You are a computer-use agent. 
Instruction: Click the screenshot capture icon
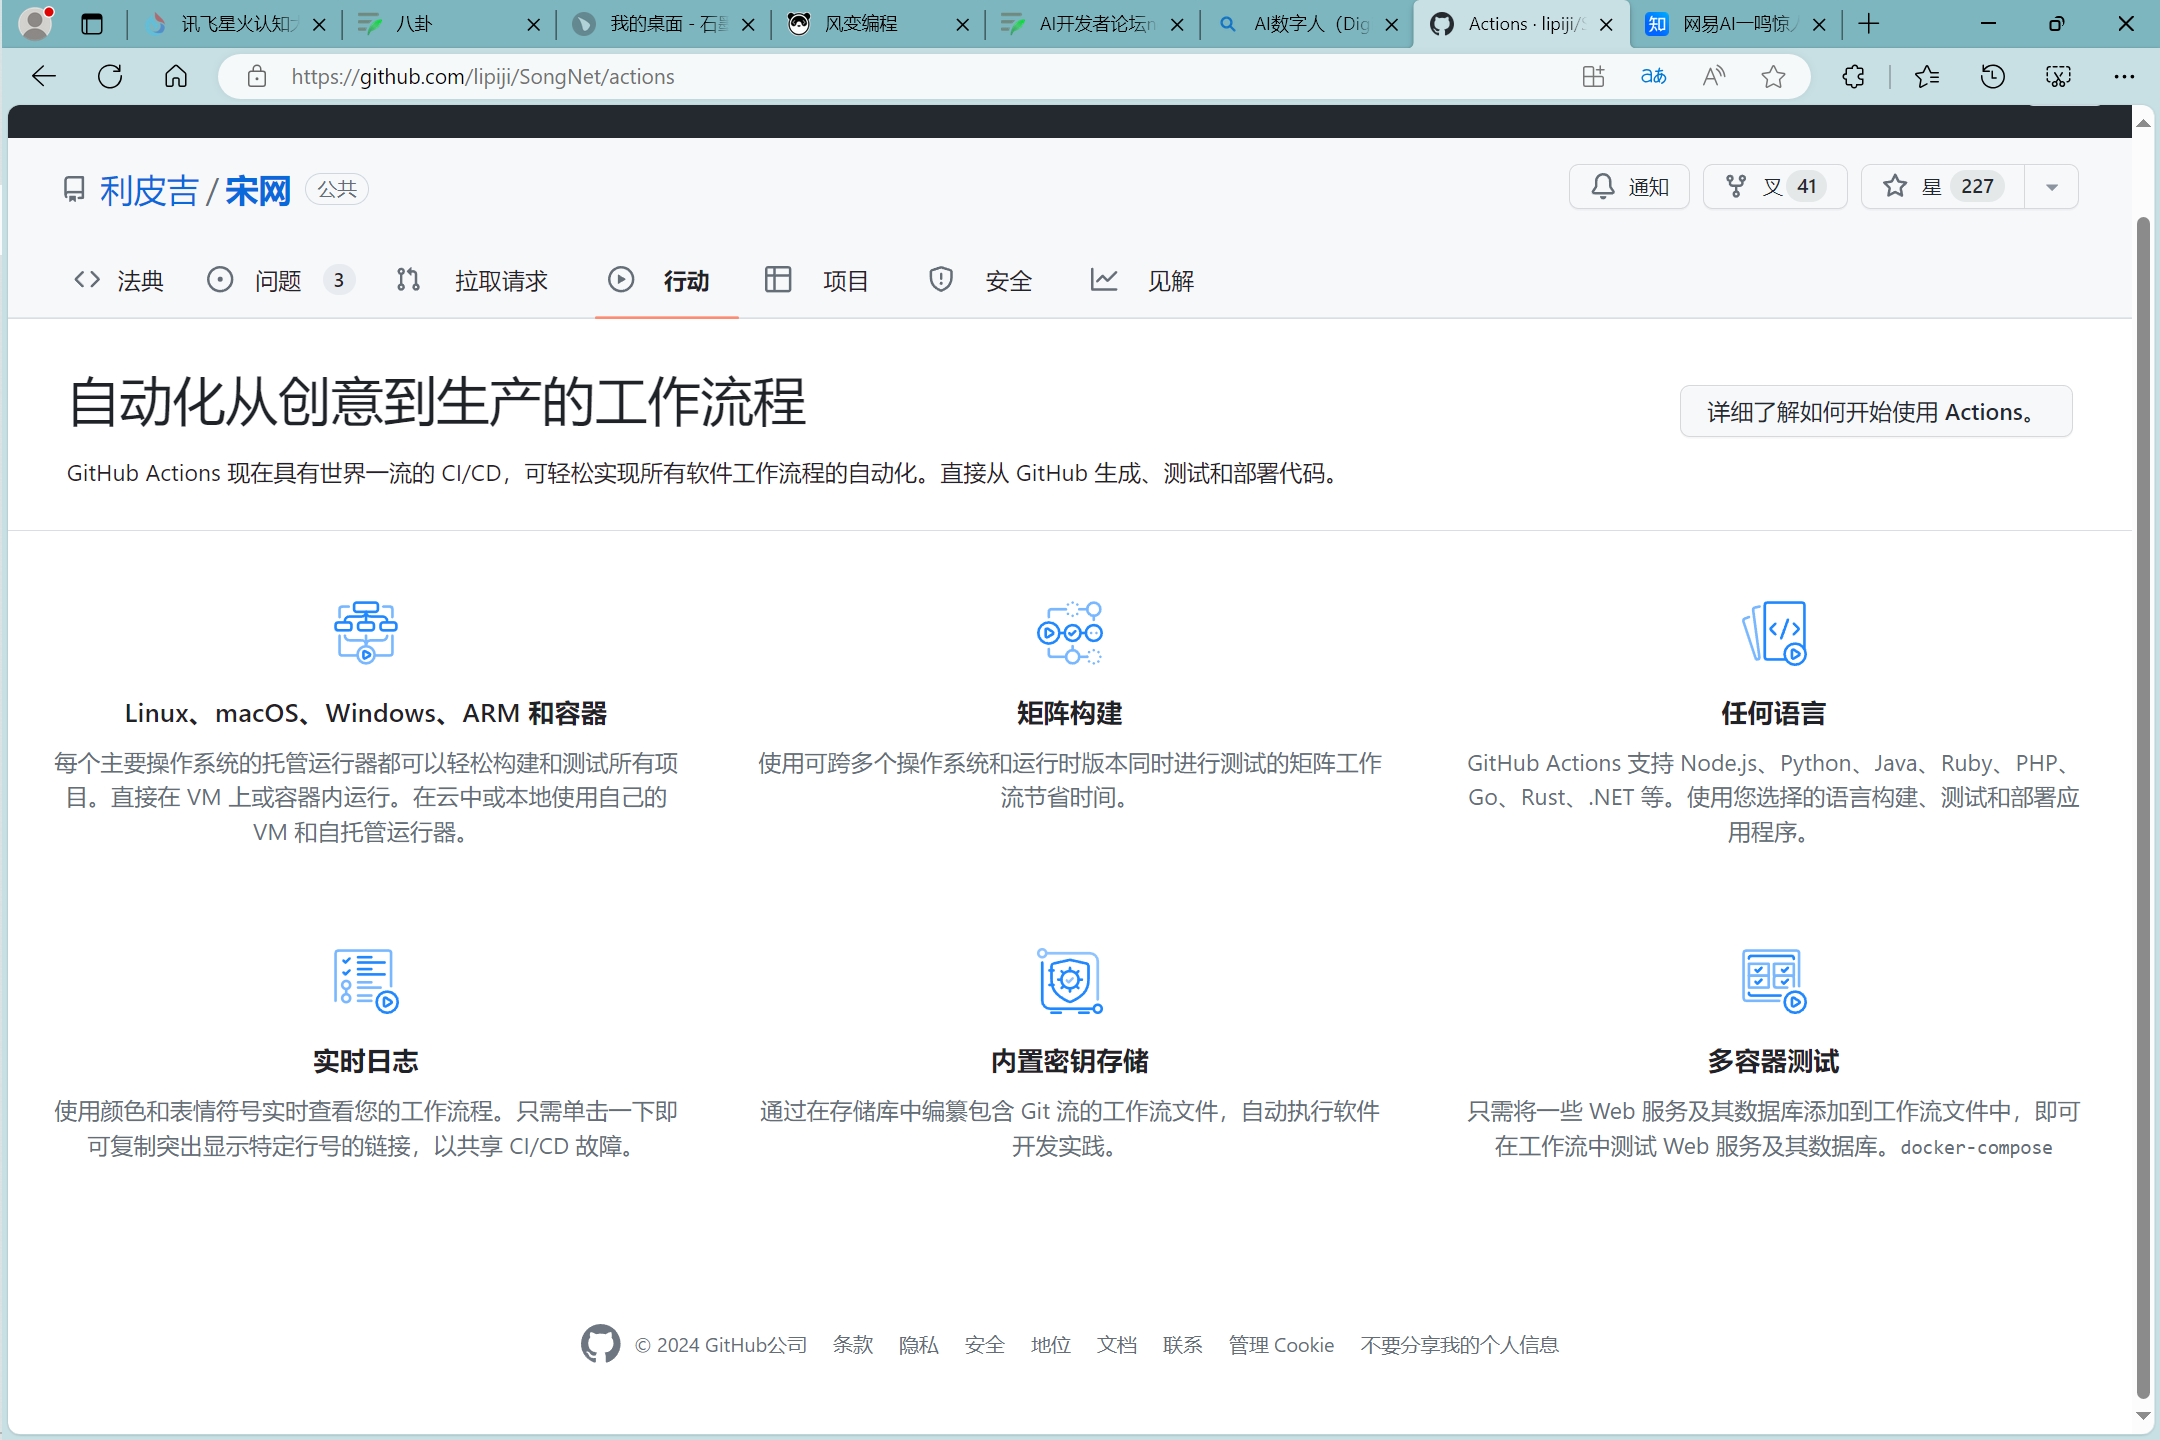2059,76
